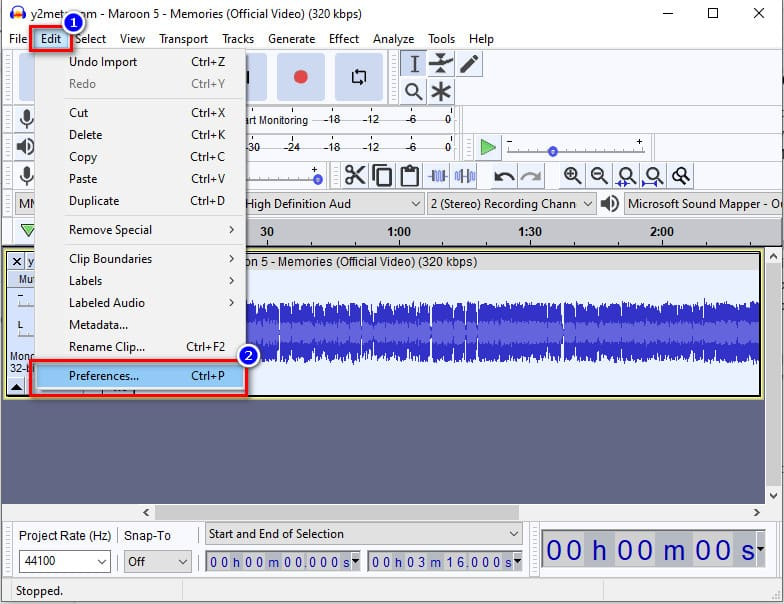Click Metadata... in the Edit menu
Viewport: 784px width, 604px height.
coord(98,325)
